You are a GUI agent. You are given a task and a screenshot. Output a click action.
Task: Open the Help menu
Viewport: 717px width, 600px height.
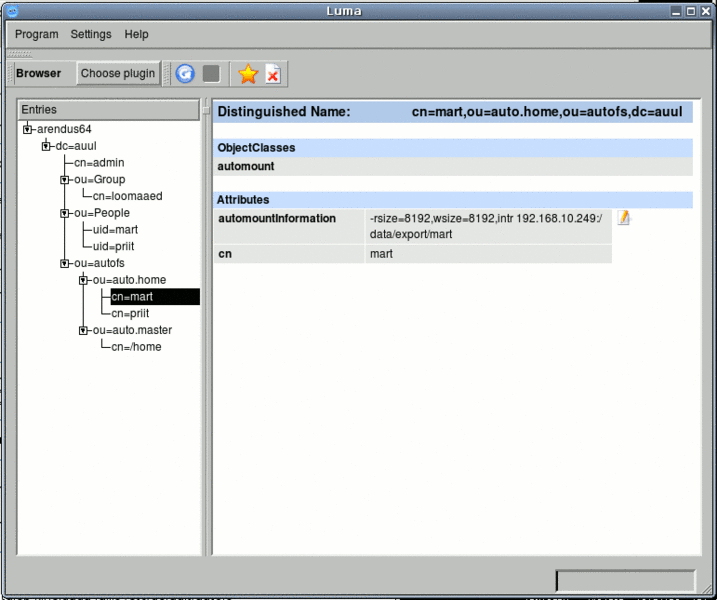click(x=136, y=34)
